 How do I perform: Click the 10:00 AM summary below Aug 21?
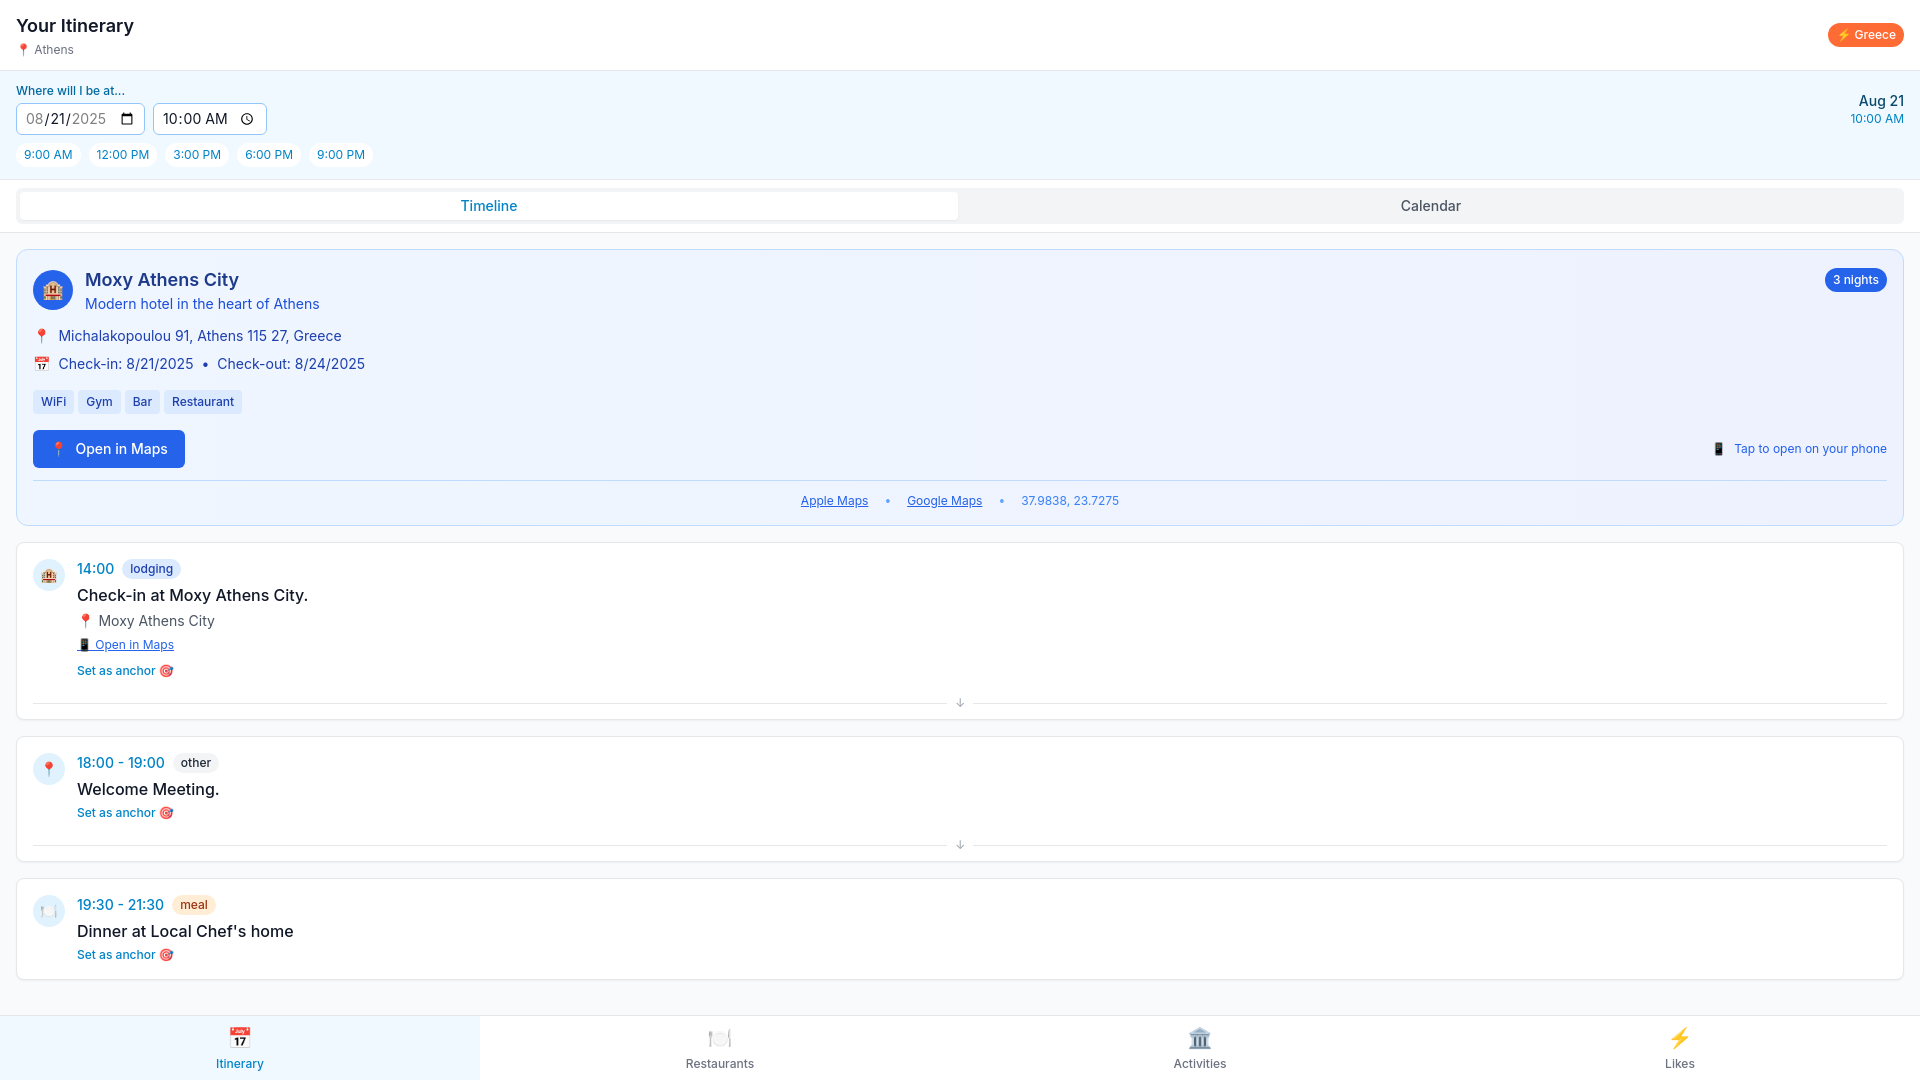coord(1877,119)
